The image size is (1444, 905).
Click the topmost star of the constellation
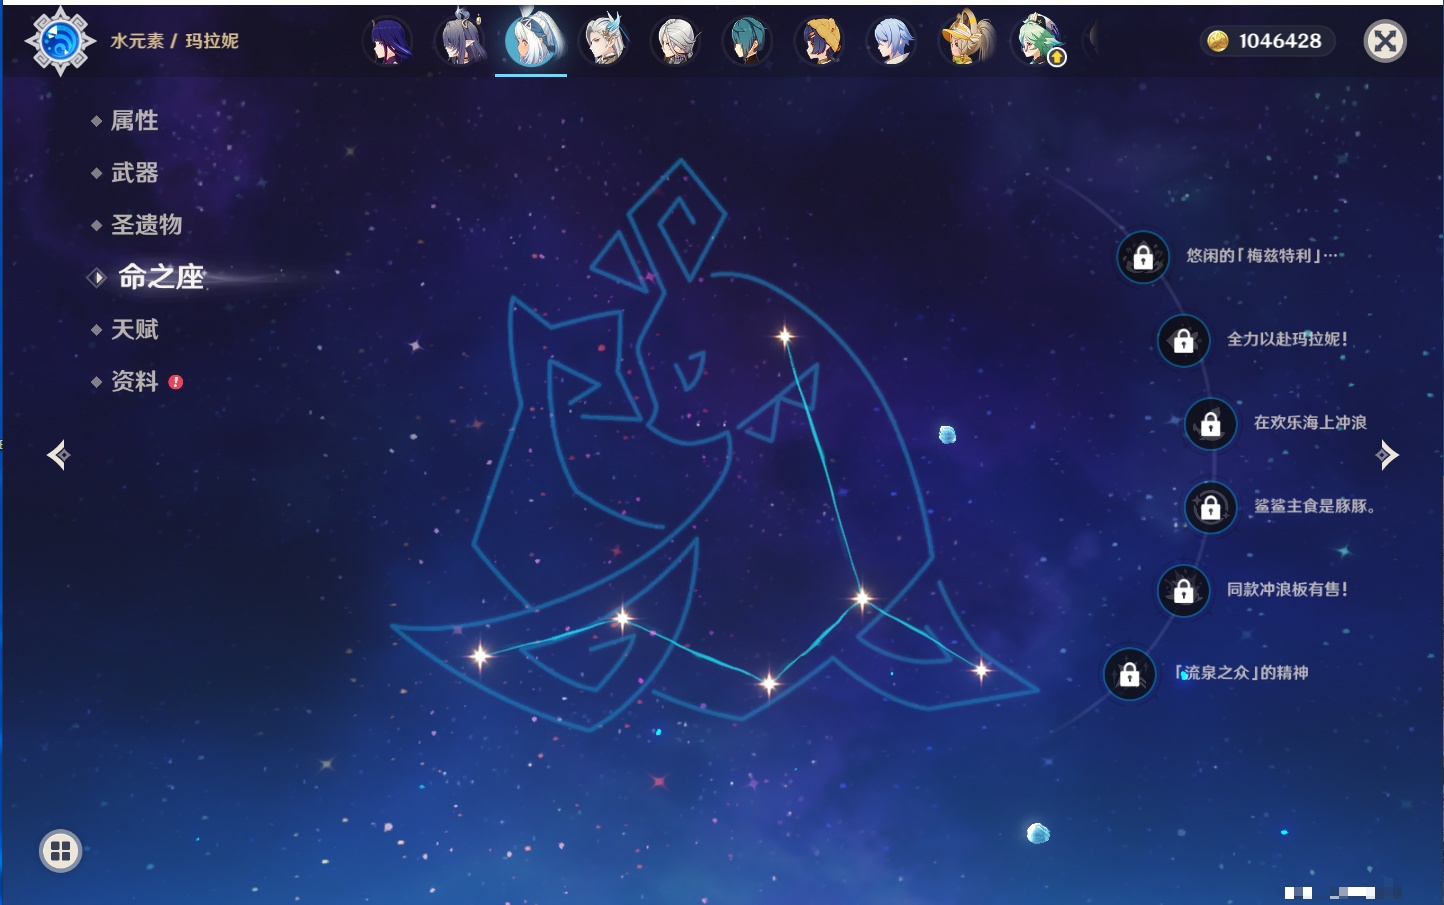(x=785, y=336)
